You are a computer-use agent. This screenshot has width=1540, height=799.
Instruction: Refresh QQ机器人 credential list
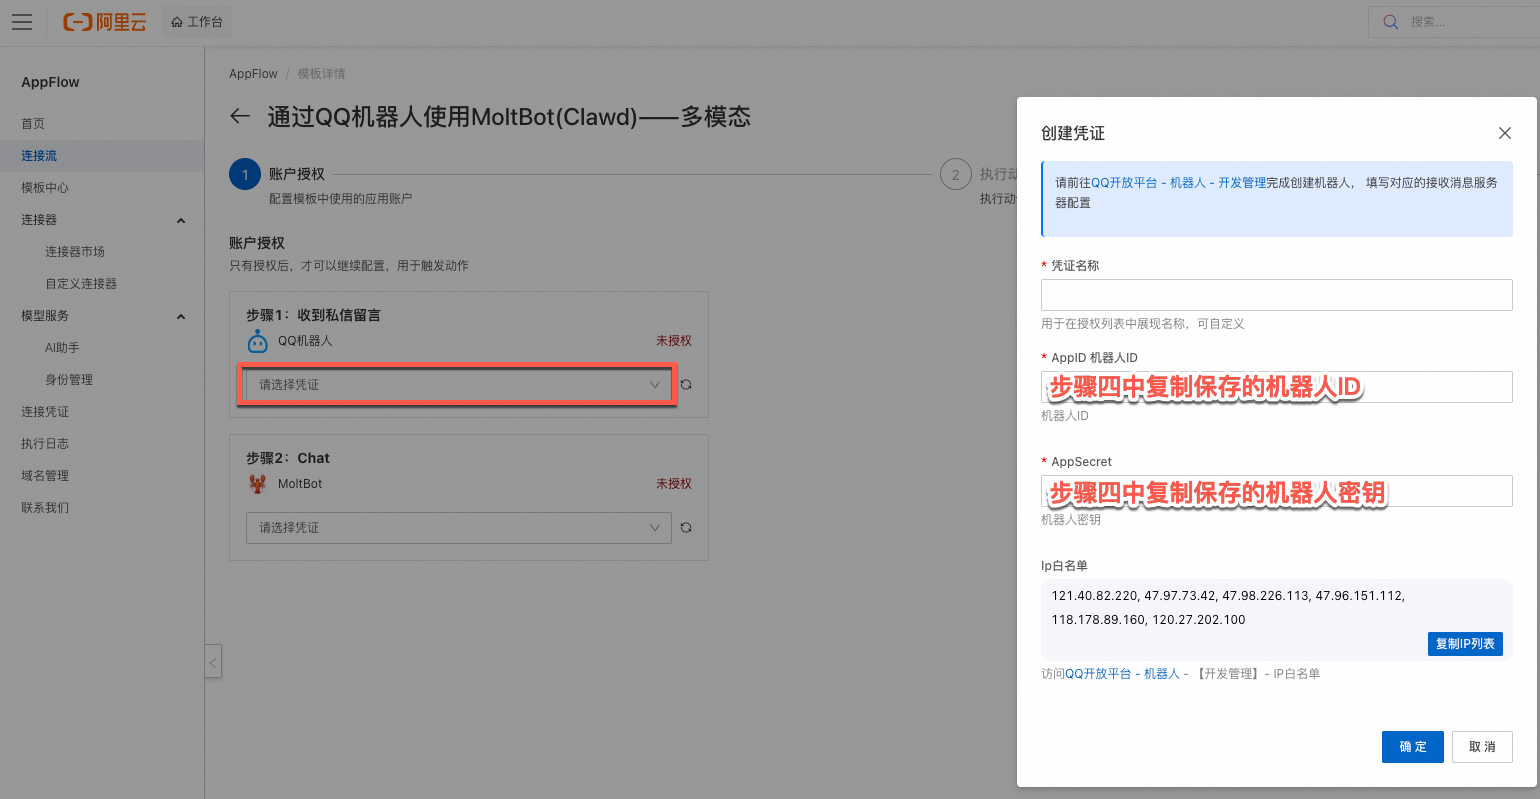point(686,385)
